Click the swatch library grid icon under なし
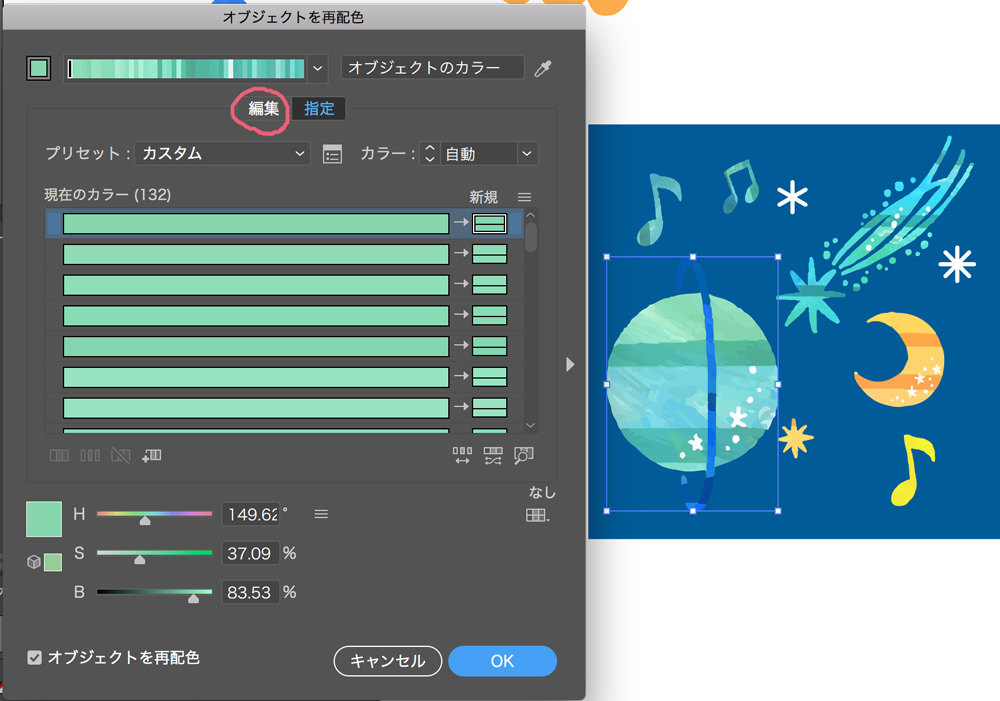 click(x=536, y=515)
